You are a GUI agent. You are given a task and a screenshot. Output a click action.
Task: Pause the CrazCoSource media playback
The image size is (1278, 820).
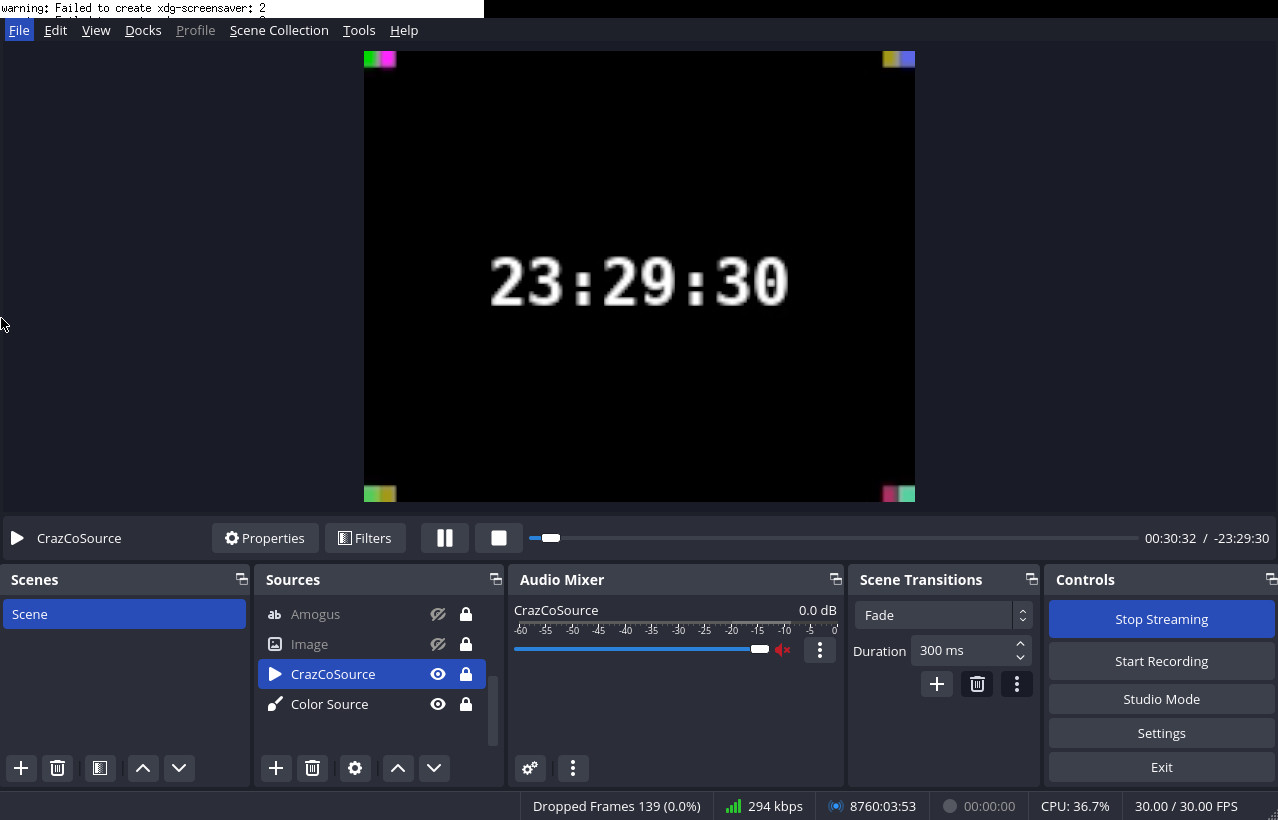pyautogui.click(x=445, y=538)
